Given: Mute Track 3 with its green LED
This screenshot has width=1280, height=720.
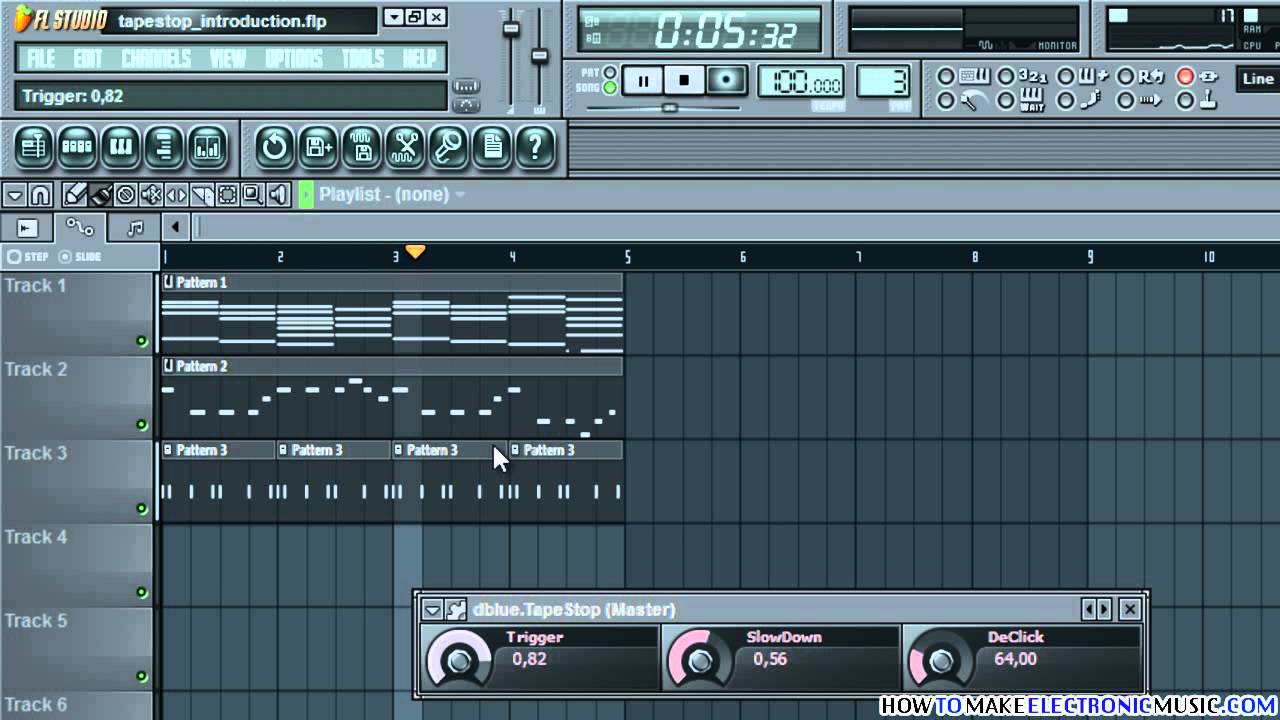Looking at the screenshot, I should pos(141,509).
